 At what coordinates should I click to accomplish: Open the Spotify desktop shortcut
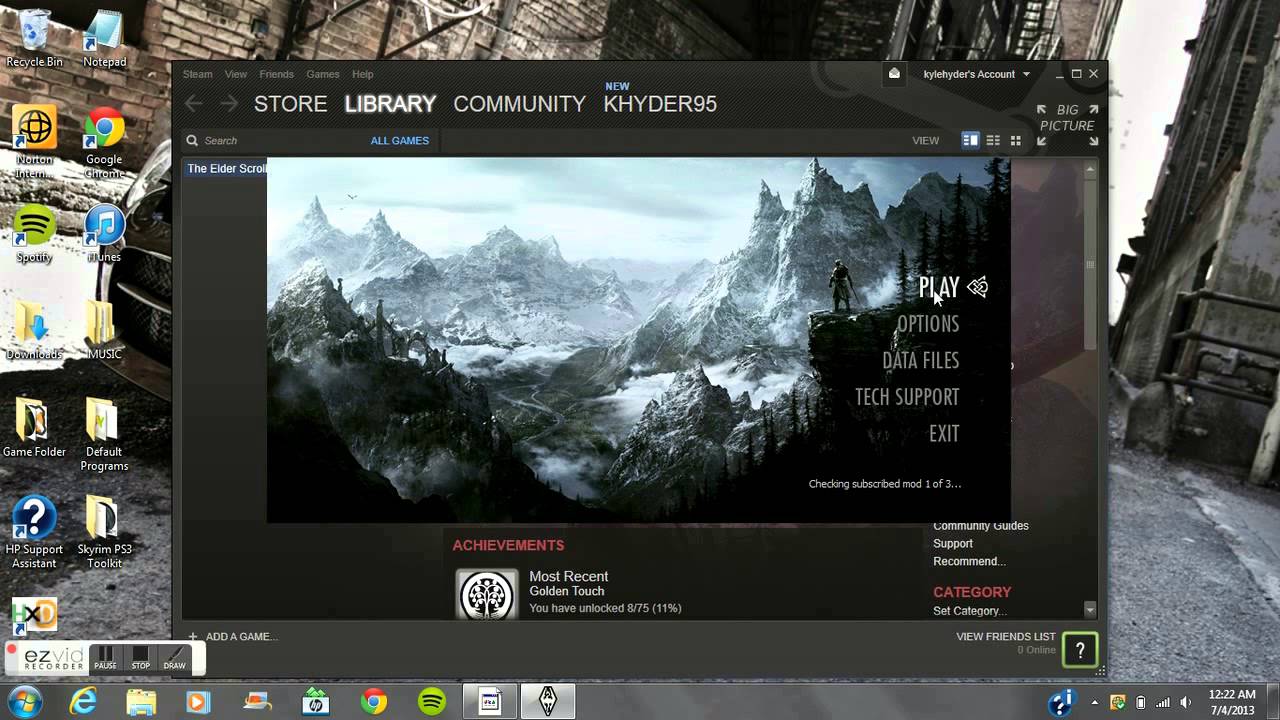tap(35, 234)
